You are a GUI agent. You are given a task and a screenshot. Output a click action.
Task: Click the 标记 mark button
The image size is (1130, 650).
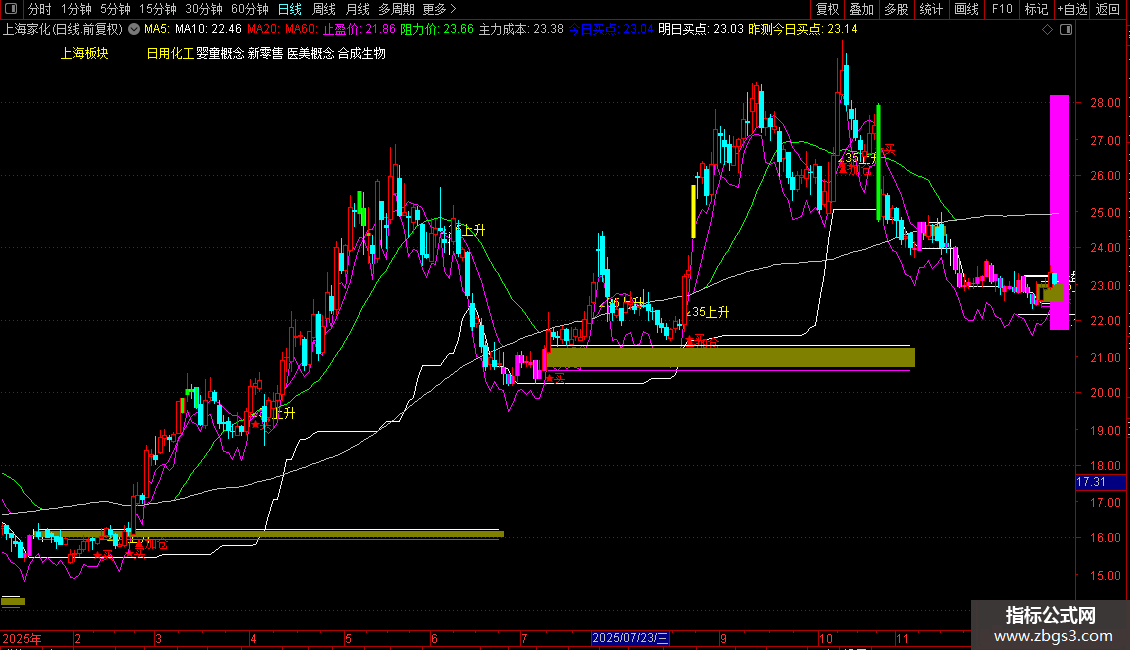point(1036,9)
